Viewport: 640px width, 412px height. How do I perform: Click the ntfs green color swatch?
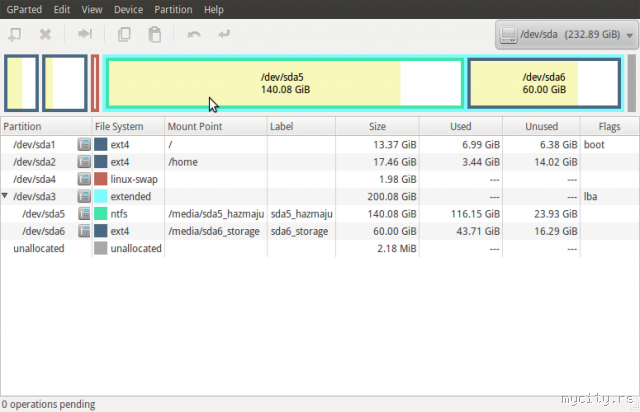click(100, 214)
